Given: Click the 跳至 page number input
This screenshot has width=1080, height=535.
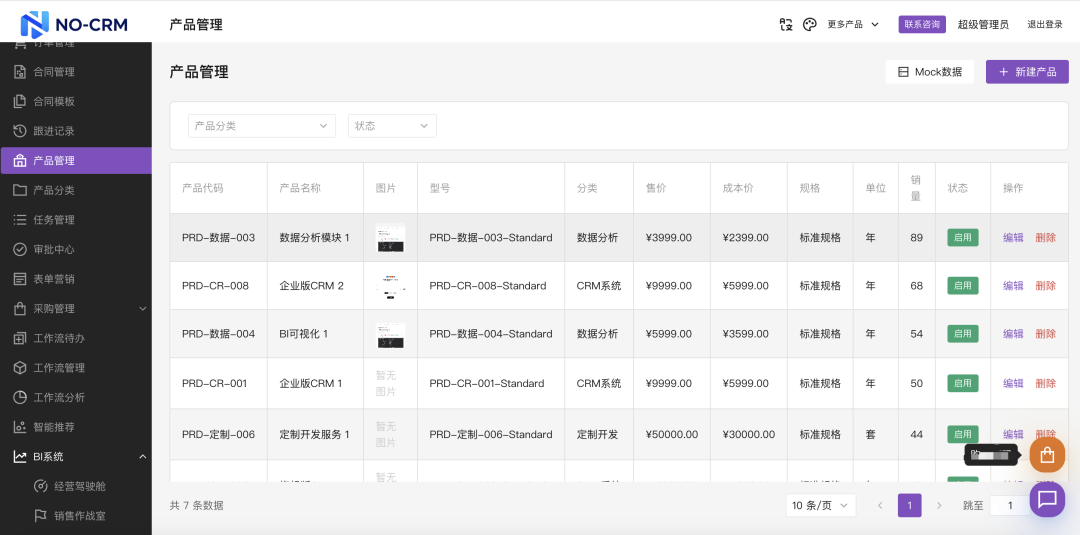Looking at the screenshot, I should (x=1010, y=505).
